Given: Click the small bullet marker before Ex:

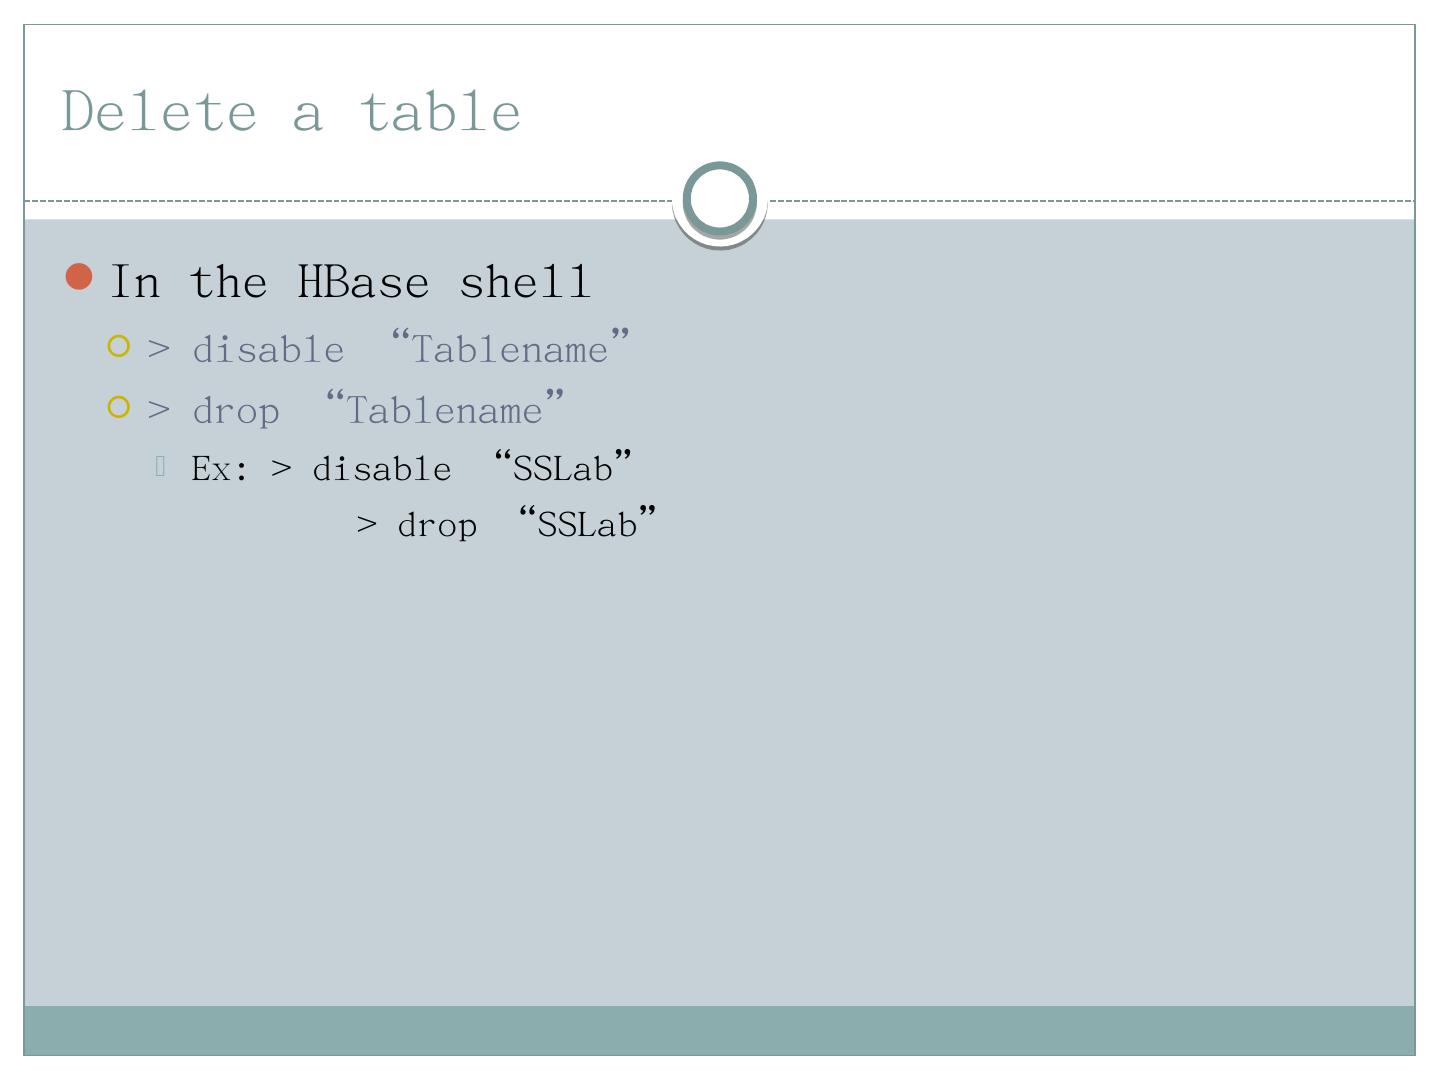Looking at the screenshot, I should pyautogui.click(x=160, y=465).
